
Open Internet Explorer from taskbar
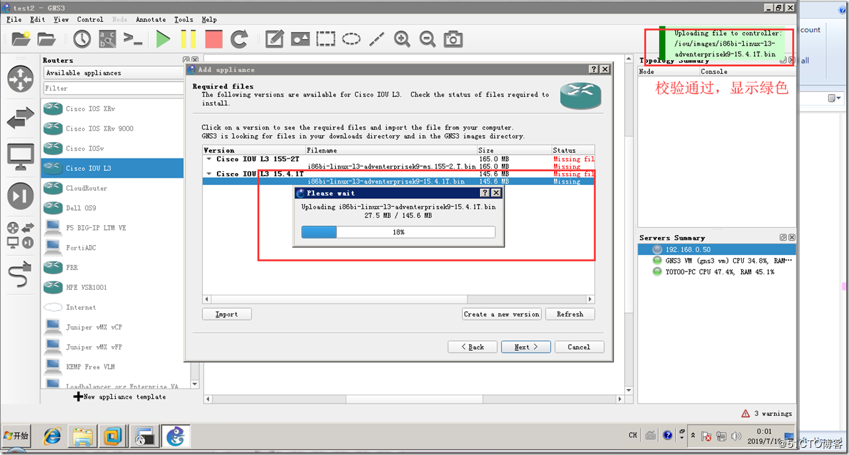pos(53,436)
